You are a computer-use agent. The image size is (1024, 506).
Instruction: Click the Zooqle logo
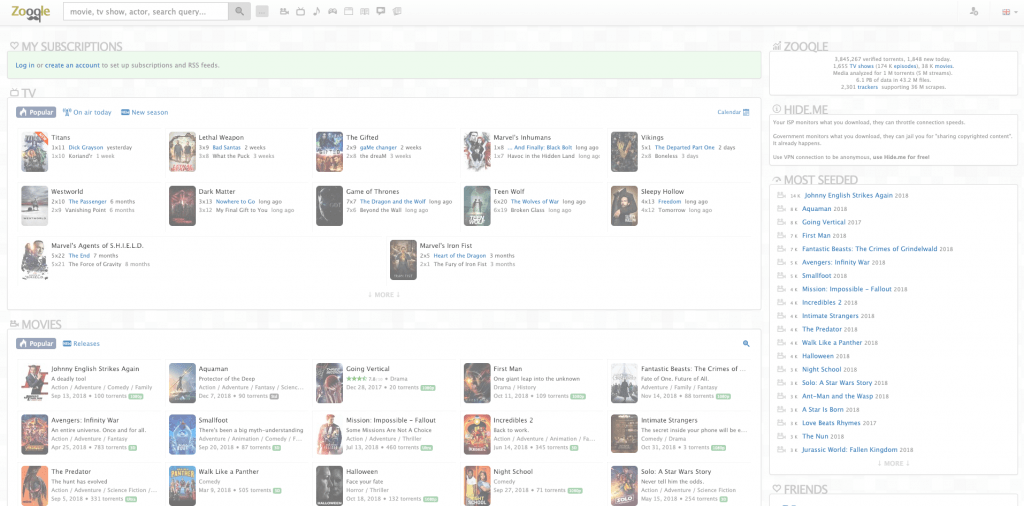coord(30,11)
